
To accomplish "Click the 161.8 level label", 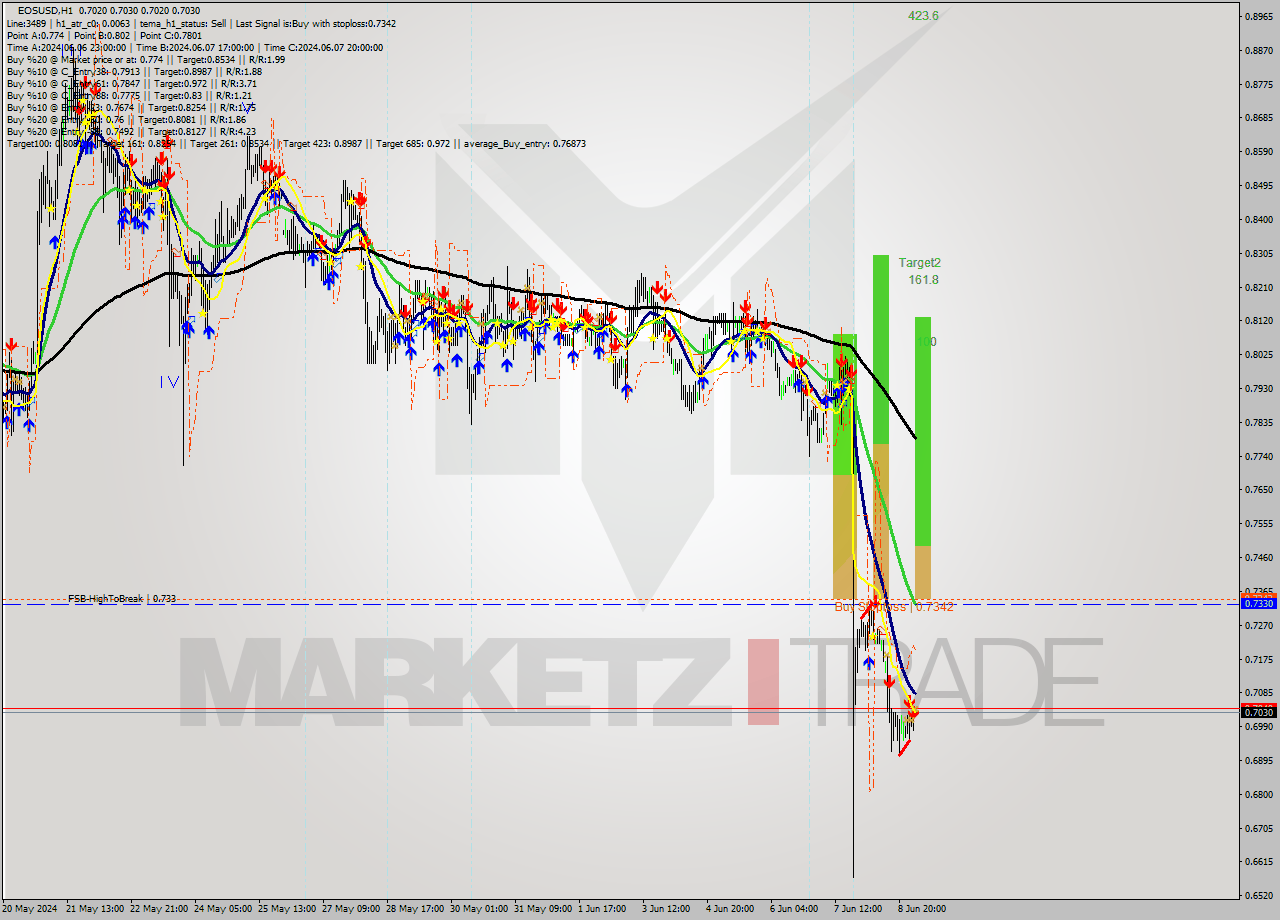I will coord(923,280).
